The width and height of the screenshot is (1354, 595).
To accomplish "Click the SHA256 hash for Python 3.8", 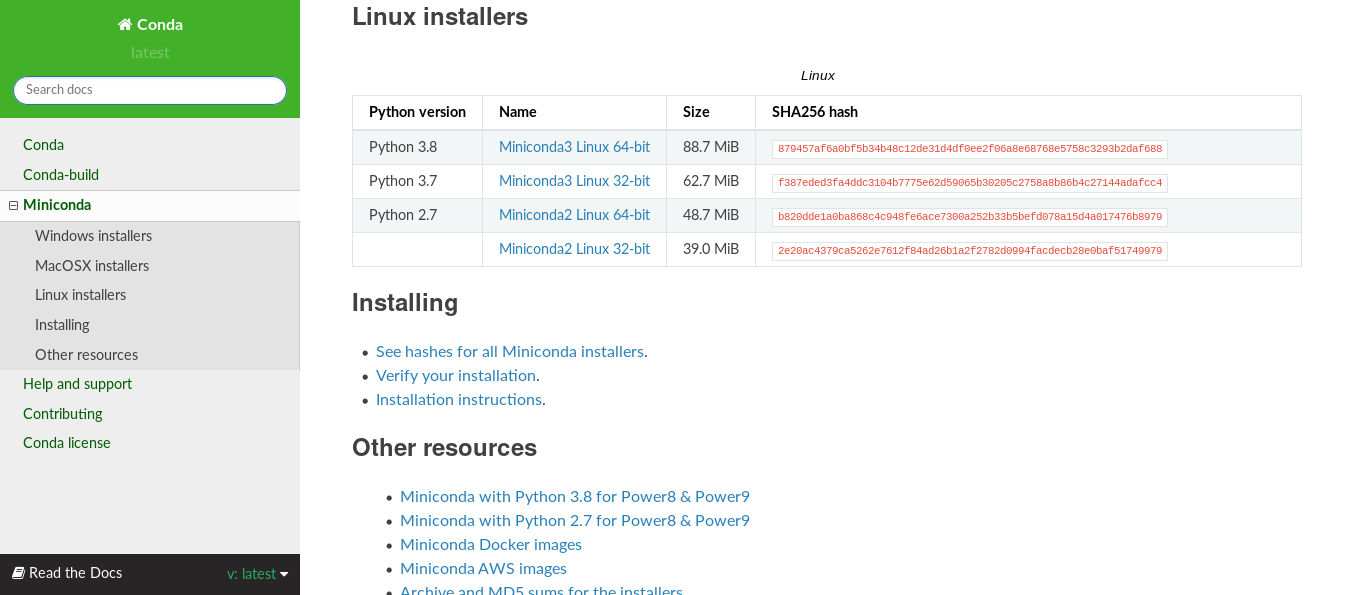I will pyautogui.click(x=969, y=149).
